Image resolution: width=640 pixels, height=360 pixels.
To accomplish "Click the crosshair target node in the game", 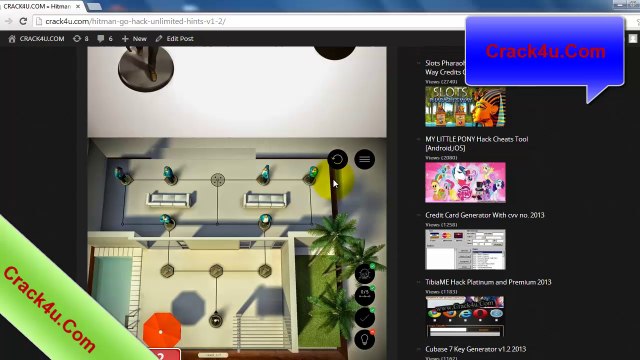I will click(x=218, y=180).
